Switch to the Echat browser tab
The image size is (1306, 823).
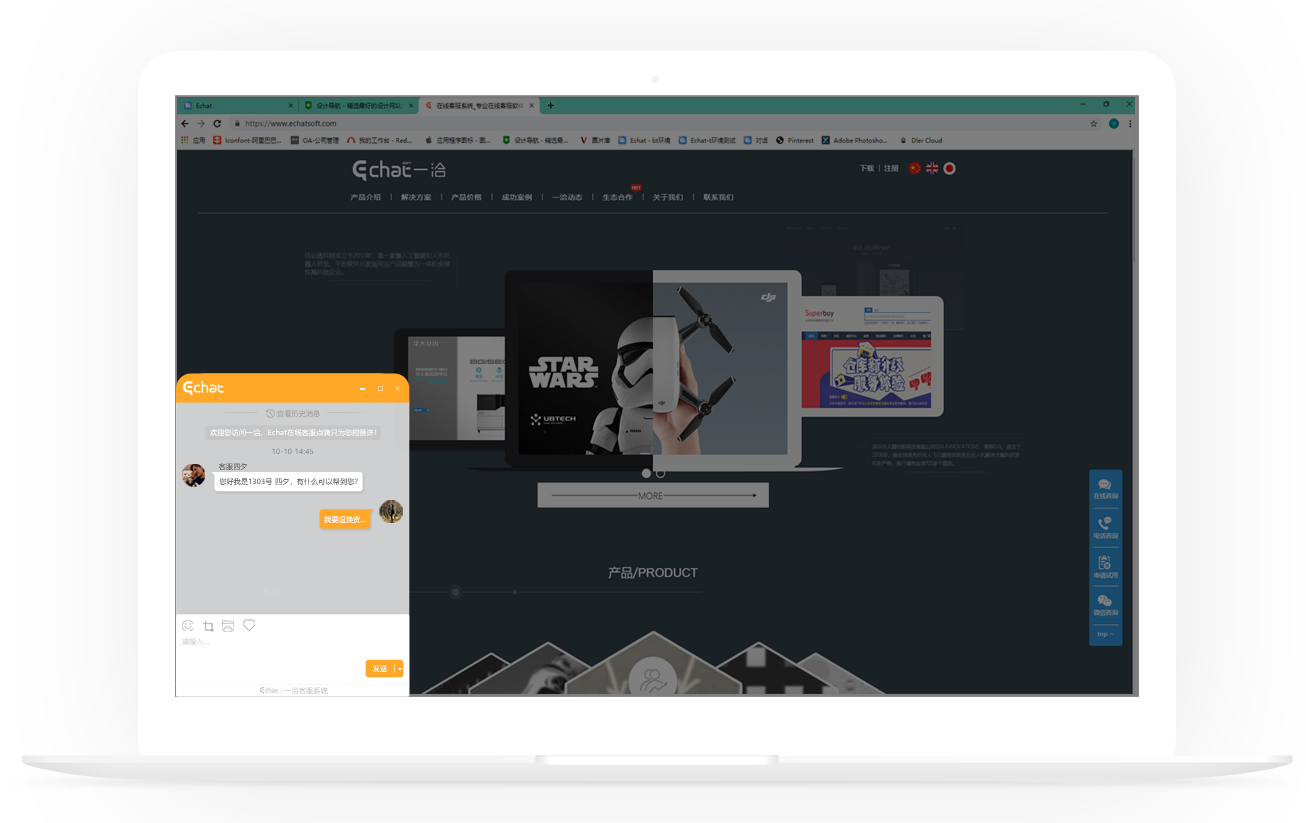[238, 105]
